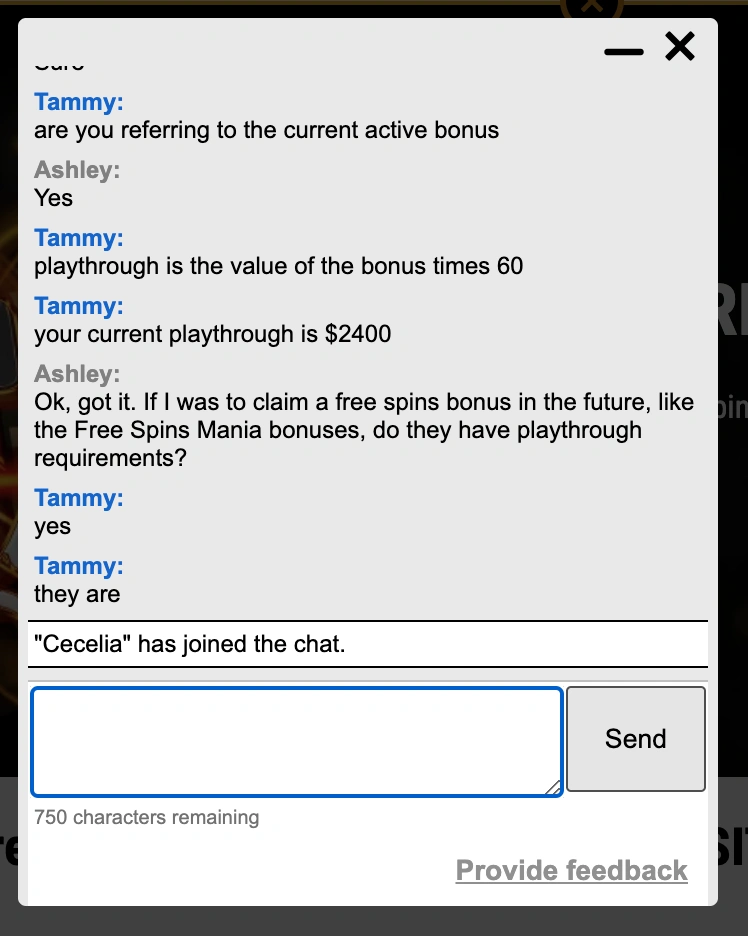Screen dimensions: 748x936
Task: Close the live chat with the X icon
Action: click(680, 46)
